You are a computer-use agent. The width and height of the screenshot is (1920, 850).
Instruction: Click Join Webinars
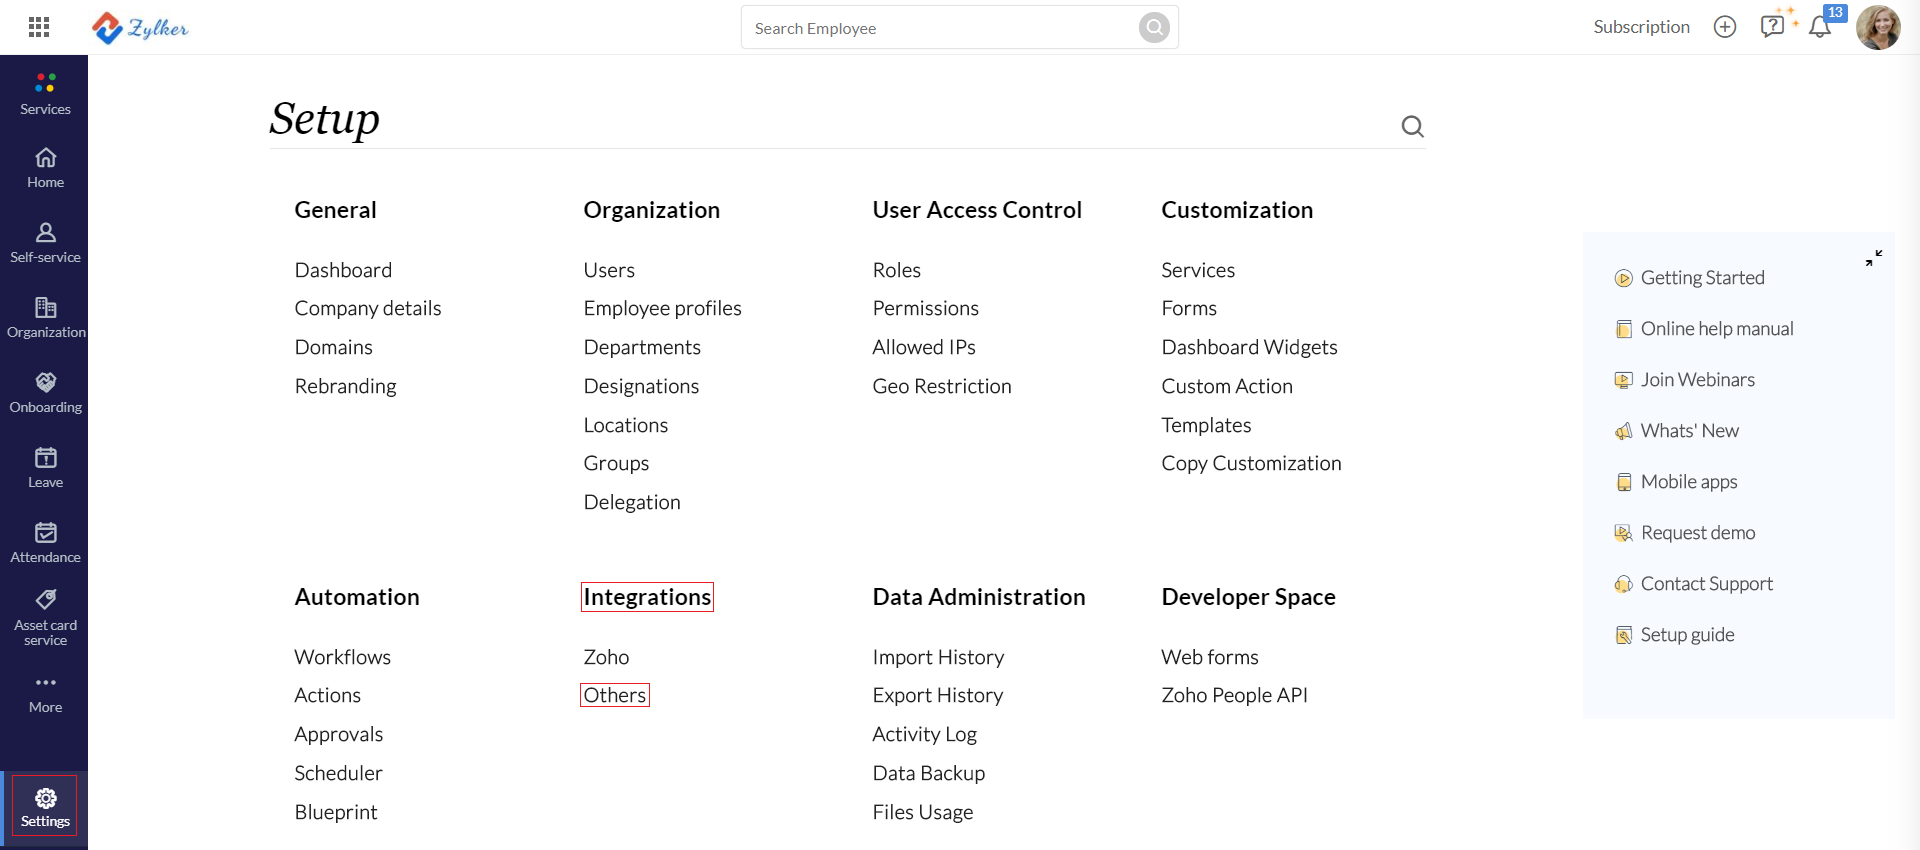(1697, 380)
